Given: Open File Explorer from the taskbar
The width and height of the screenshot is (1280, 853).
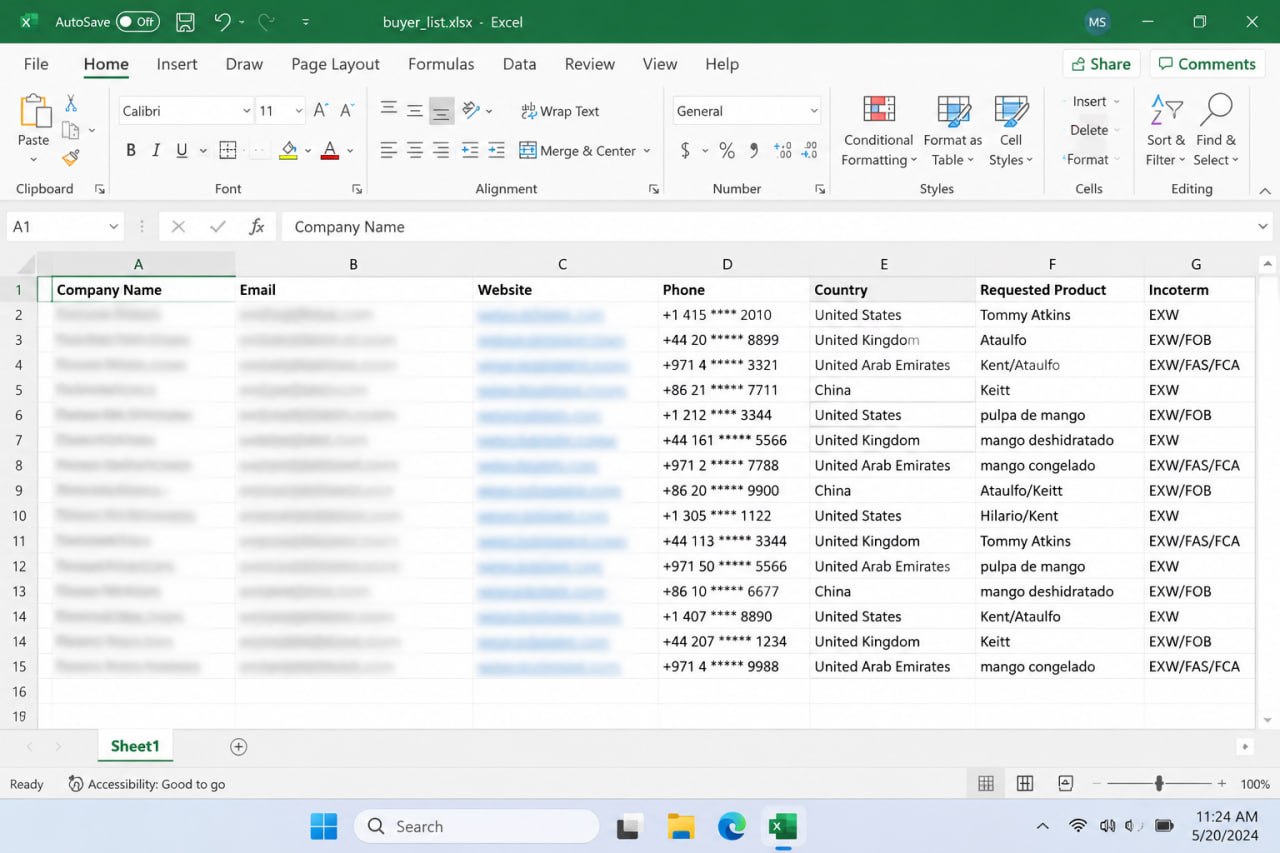Looking at the screenshot, I should [x=681, y=827].
